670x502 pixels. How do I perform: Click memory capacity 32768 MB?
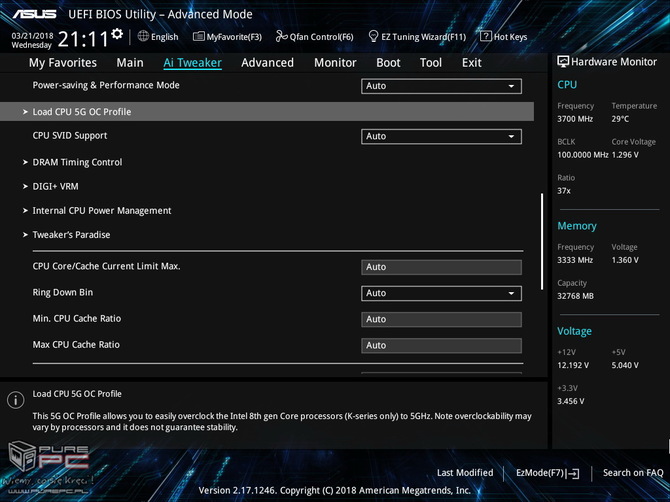click(576, 296)
